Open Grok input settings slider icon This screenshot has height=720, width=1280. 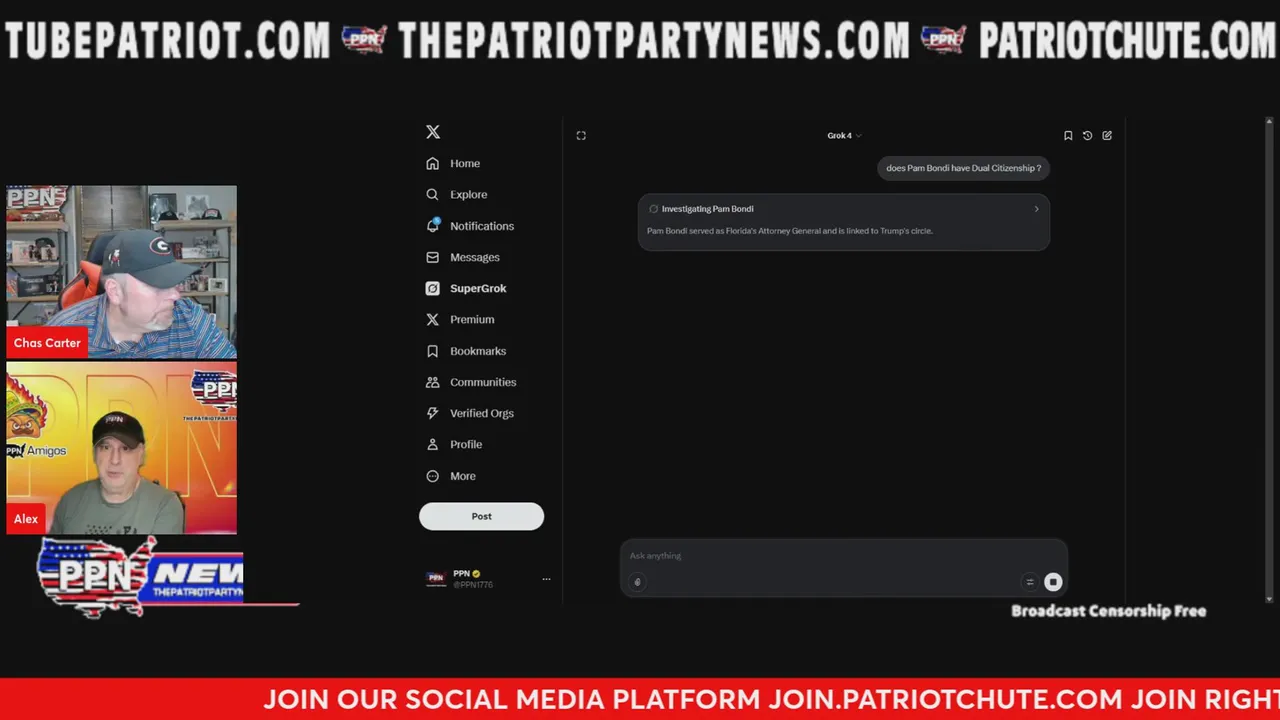[1030, 582]
